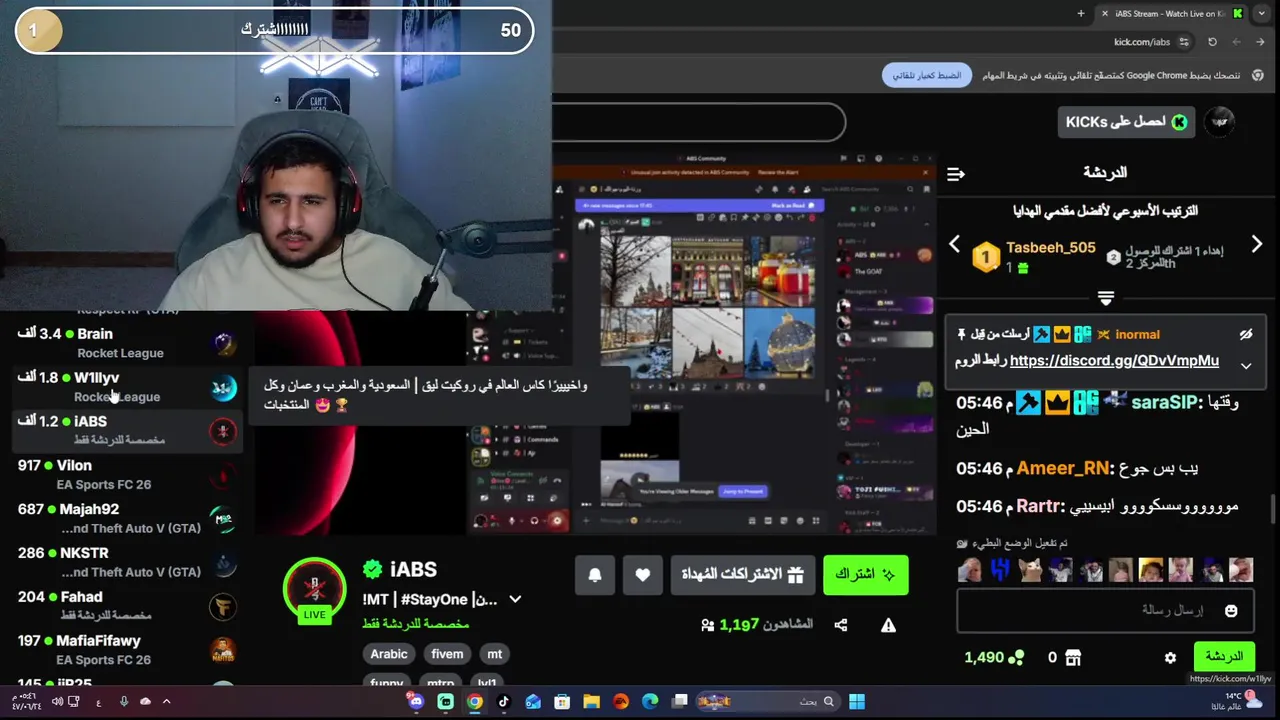Open File Explorer folder in taskbar

[591, 702]
